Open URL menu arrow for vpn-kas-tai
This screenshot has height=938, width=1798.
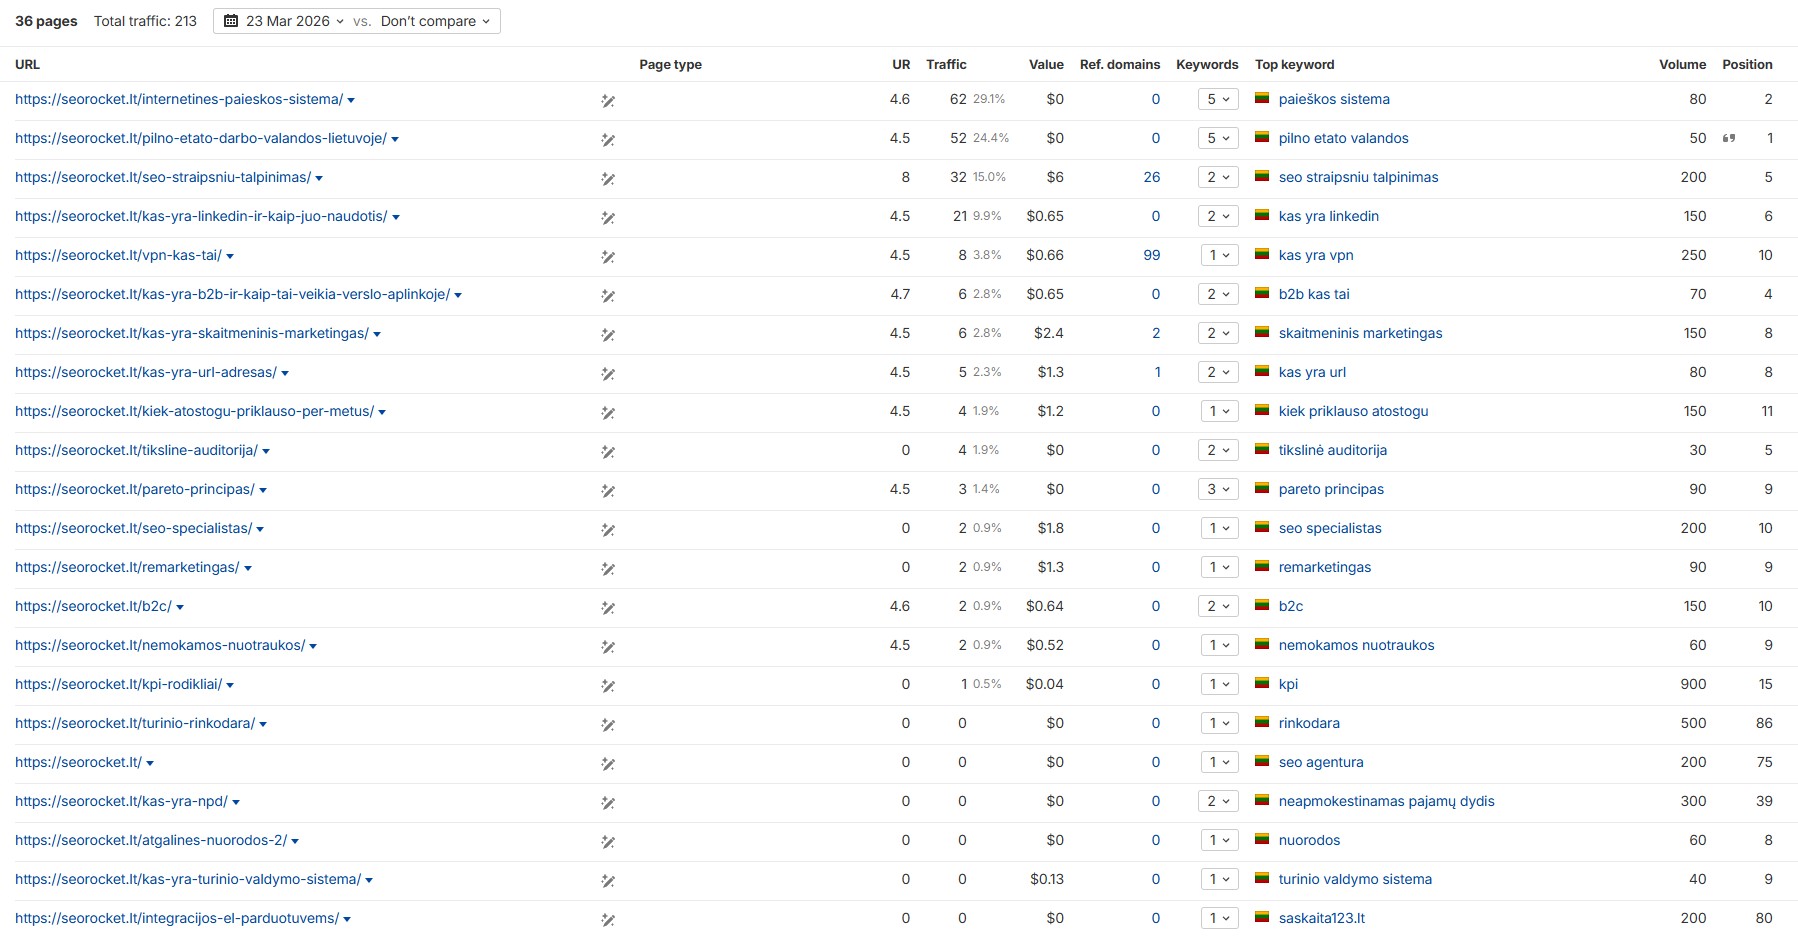(230, 257)
